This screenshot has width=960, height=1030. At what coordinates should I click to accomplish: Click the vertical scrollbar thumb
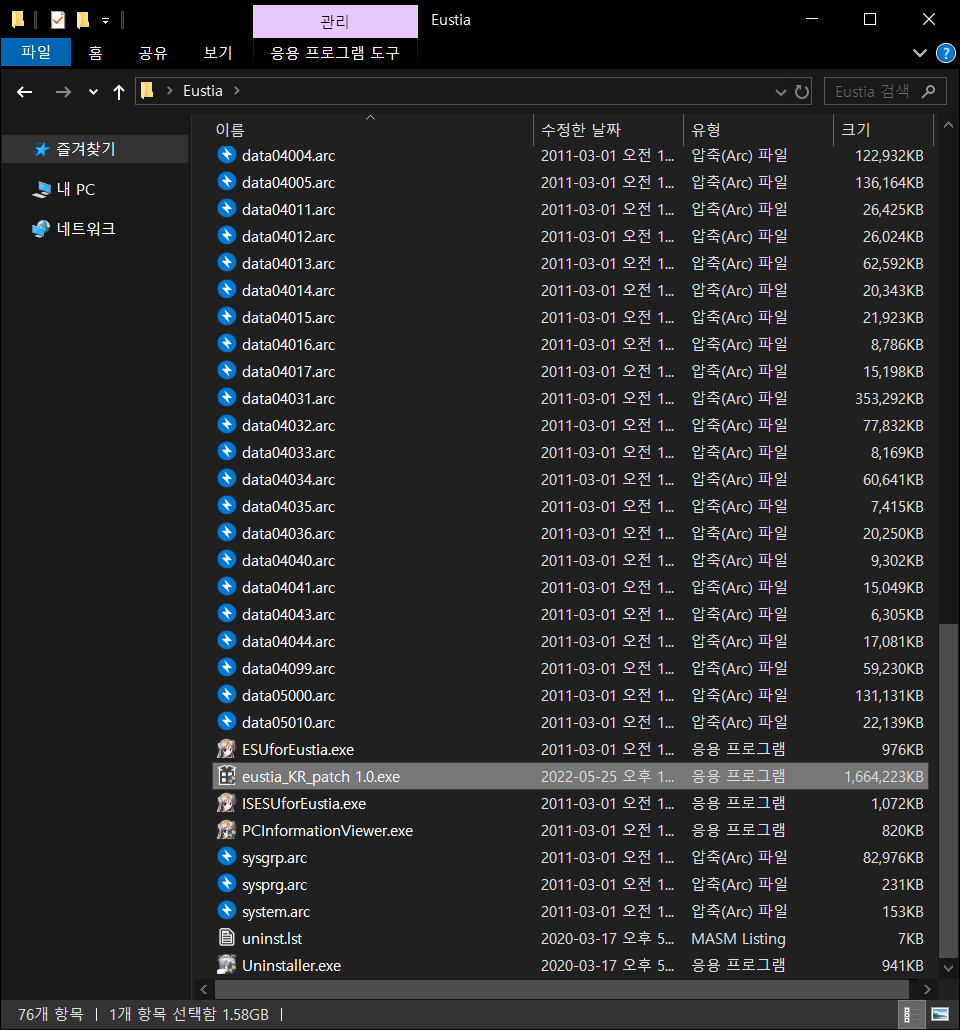[x=948, y=790]
